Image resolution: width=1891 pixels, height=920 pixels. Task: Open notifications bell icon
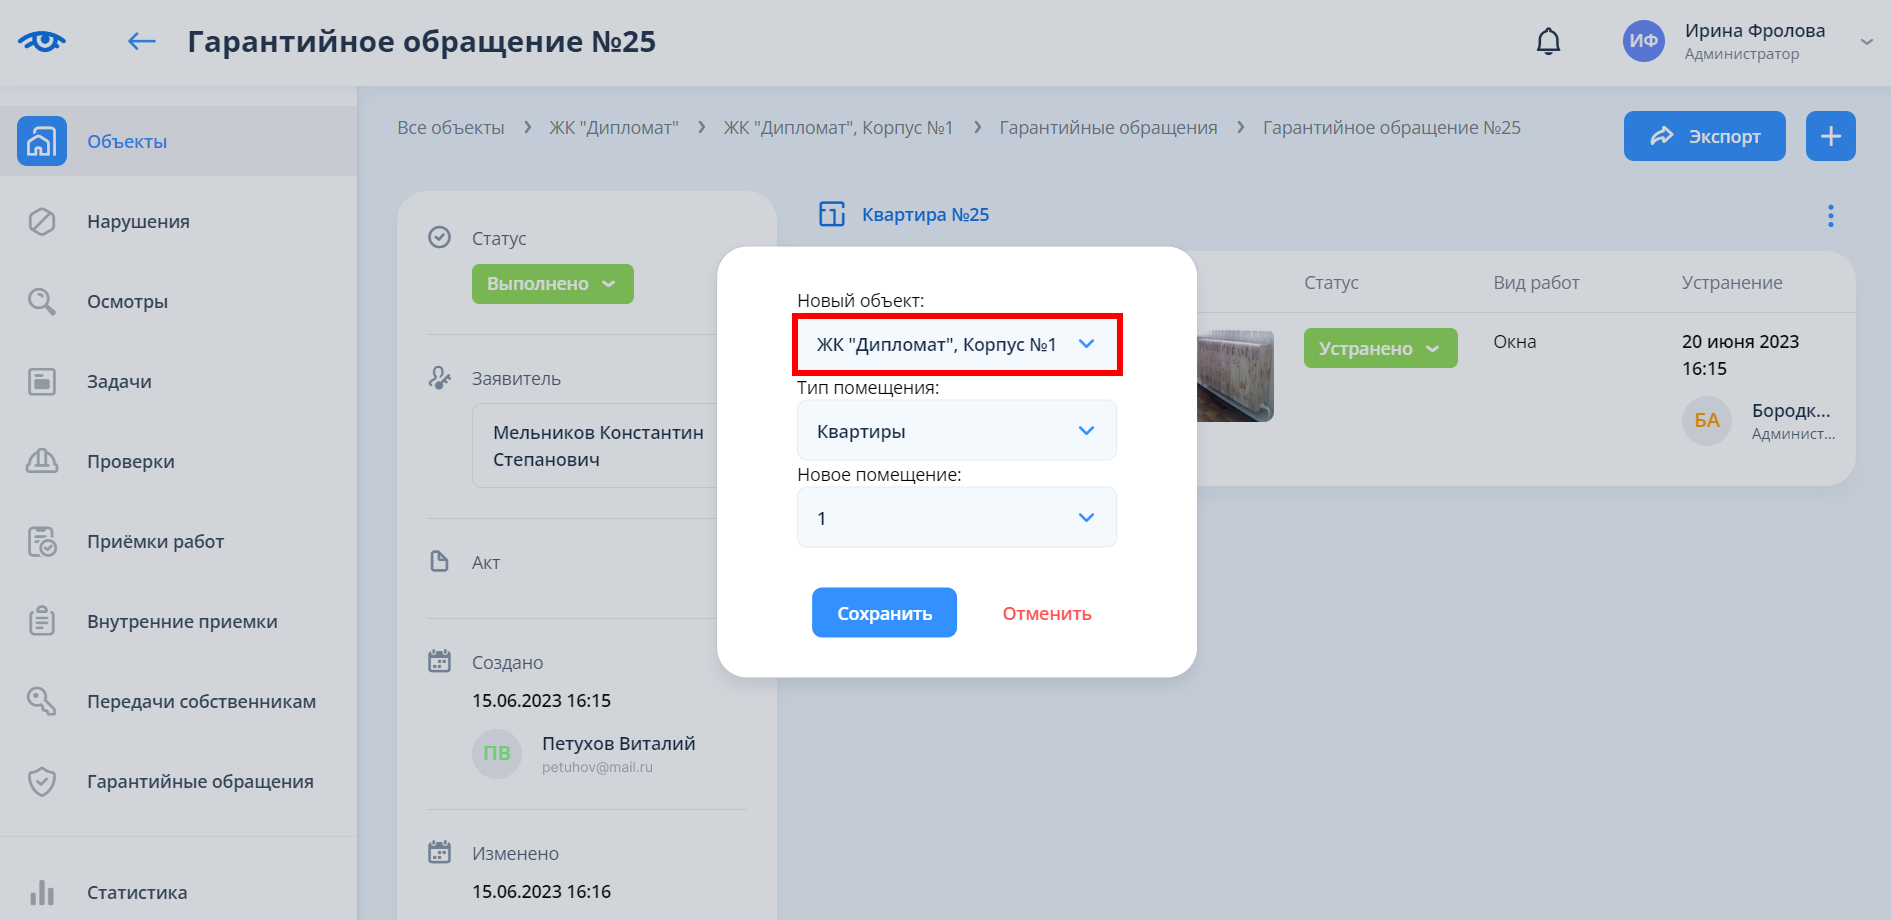pos(1548,41)
